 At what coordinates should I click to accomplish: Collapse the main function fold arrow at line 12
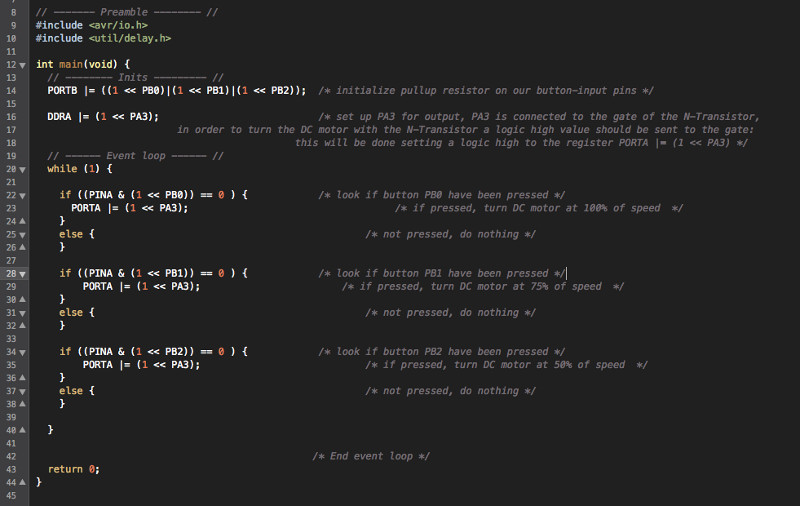[x=22, y=65]
